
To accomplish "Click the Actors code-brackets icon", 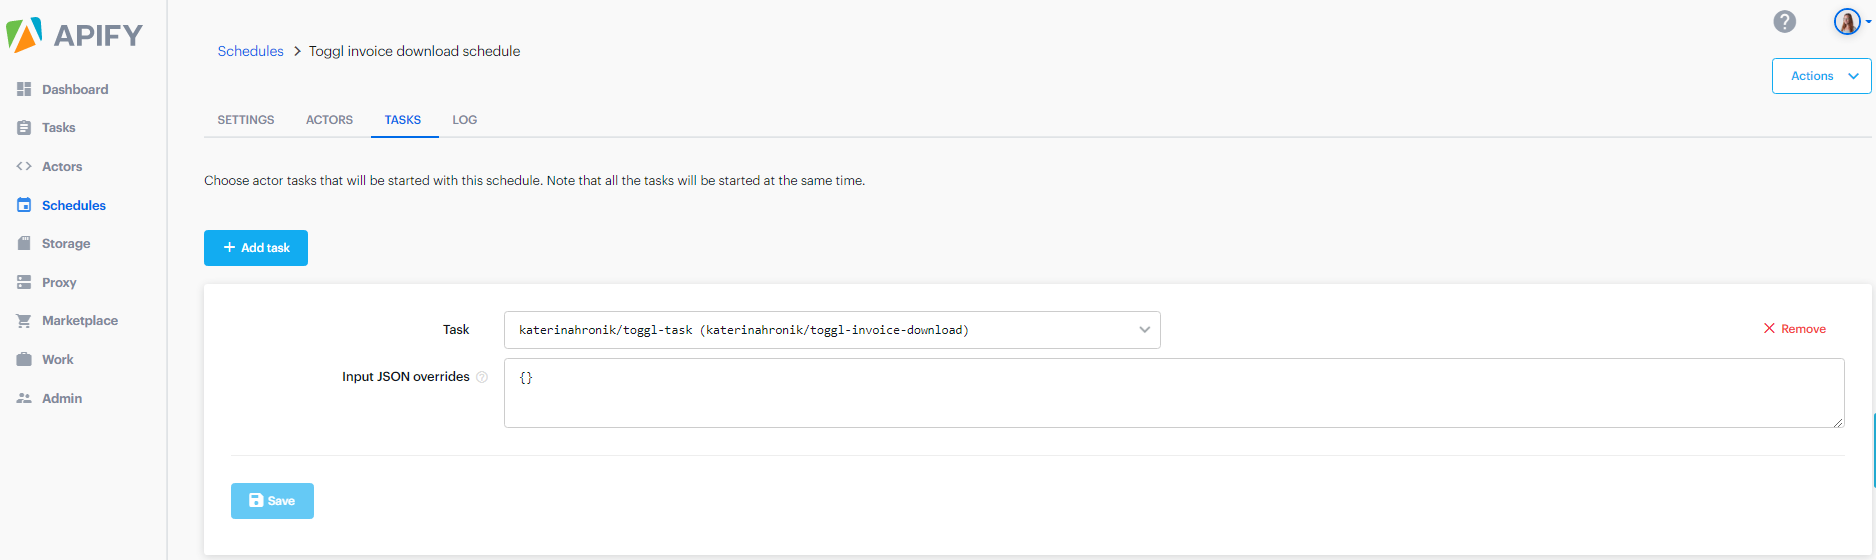I will click(24, 166).
